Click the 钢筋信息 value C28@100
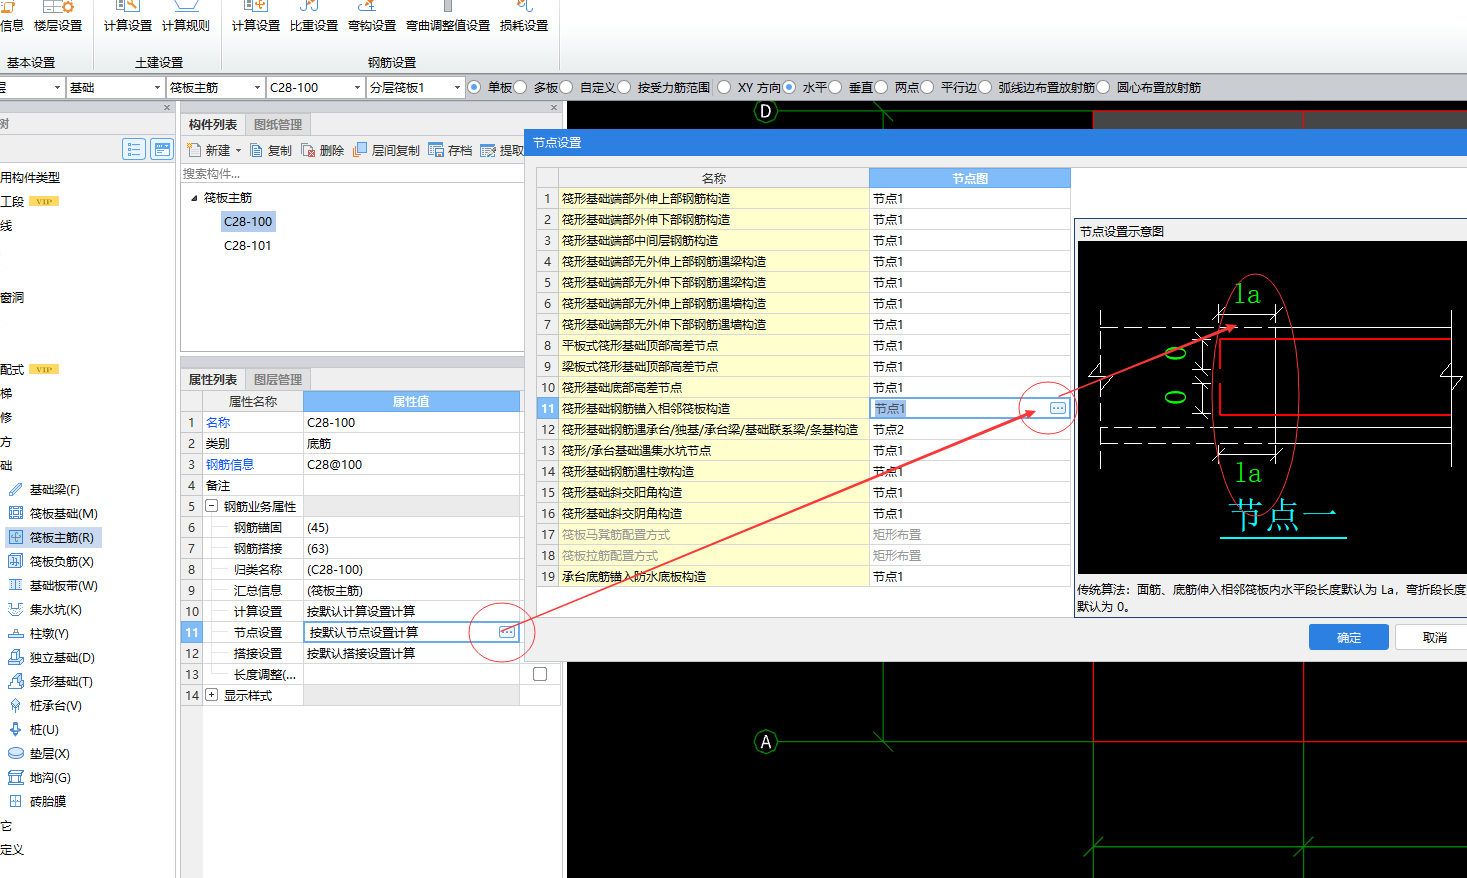 pos(412,464)
